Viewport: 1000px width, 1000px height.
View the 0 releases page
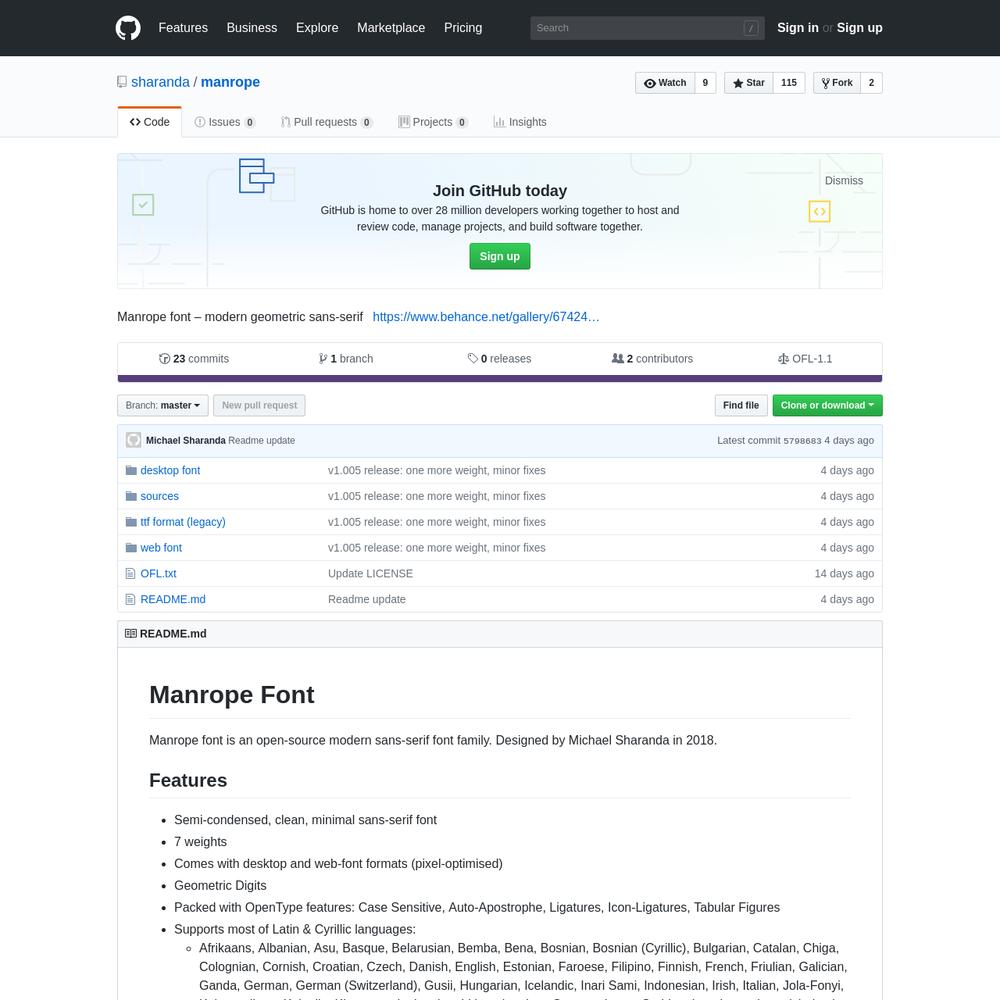coord(499,359)
